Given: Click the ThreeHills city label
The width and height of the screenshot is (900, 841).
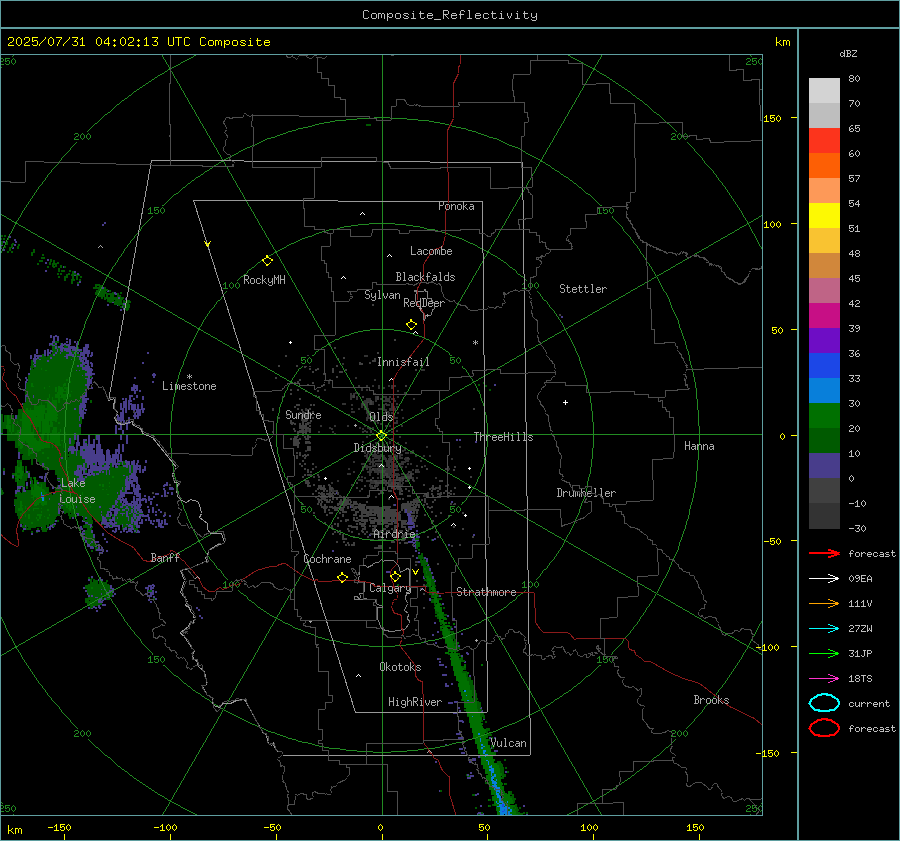Looking at the screenshot, I should (503, 437).
